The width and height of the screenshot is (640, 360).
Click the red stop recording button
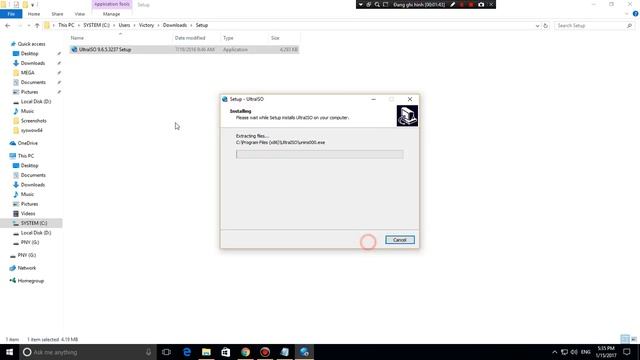tap(471, 4)
